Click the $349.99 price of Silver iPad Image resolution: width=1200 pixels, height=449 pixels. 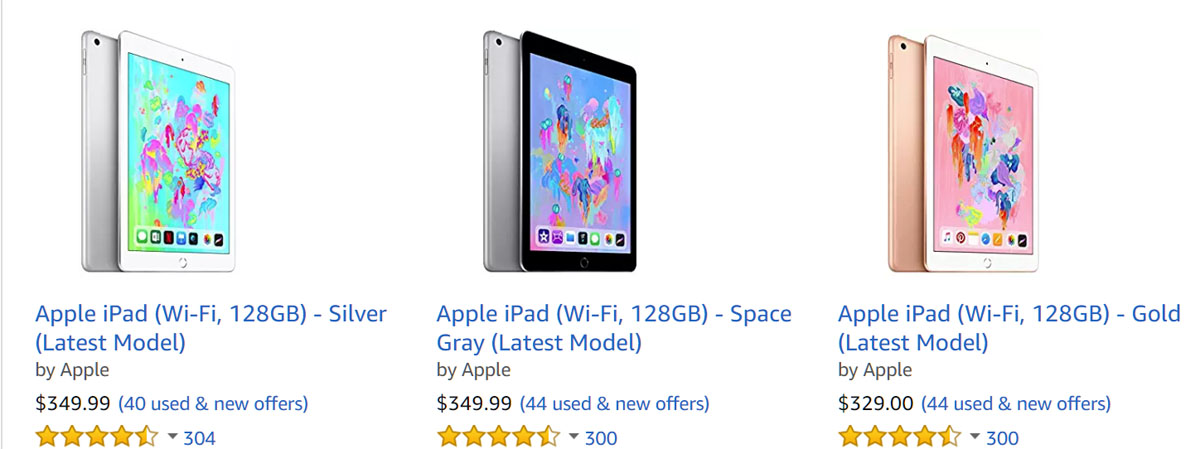(x=73, y=404)
